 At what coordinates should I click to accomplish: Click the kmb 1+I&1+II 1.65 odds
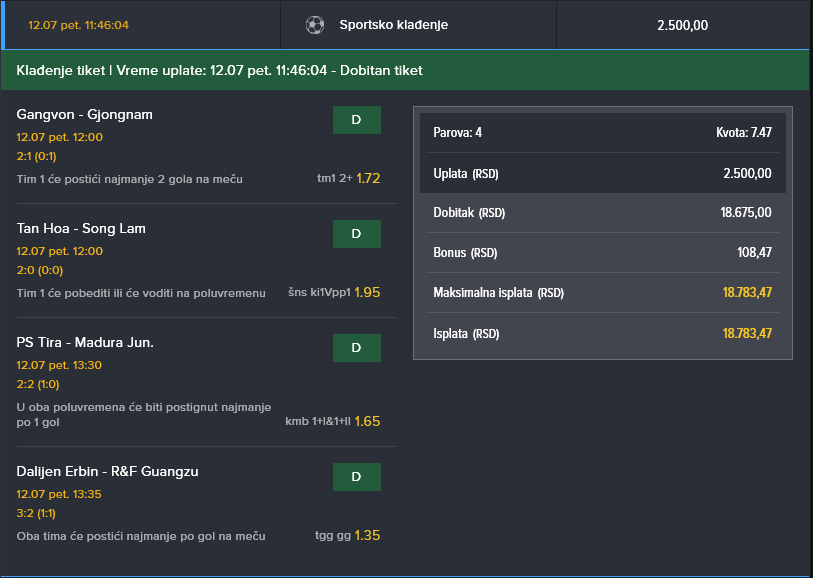332,421
